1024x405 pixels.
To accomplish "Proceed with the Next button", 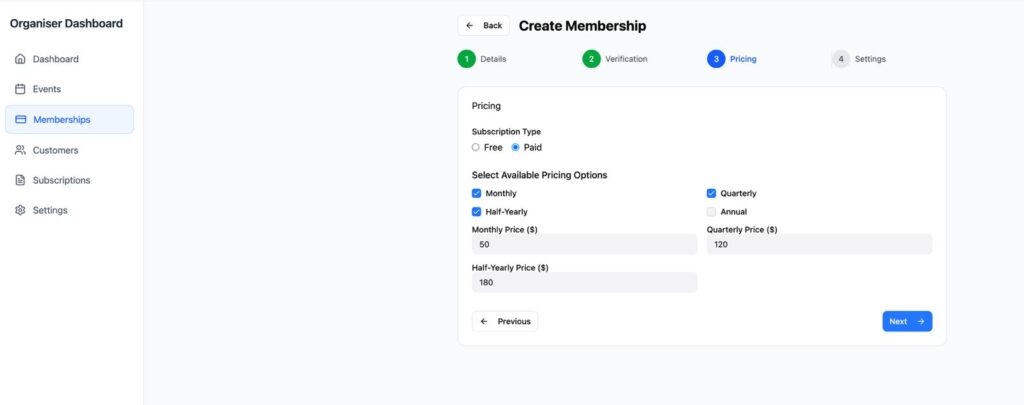I will tap(907, 321).
